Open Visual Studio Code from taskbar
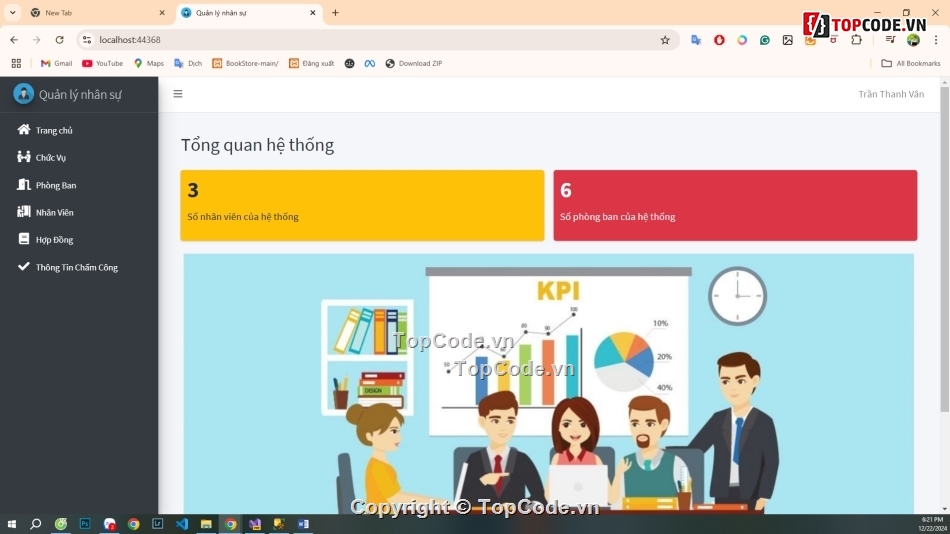The height and width of the screenshot is (534, 950). pos(182,524)
